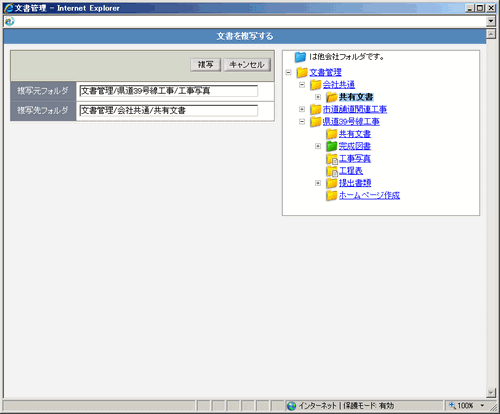Viewport: 500px width, 414px height.
Task: Open the 県道39号線工事 folder link
Action: coord(351,122)
